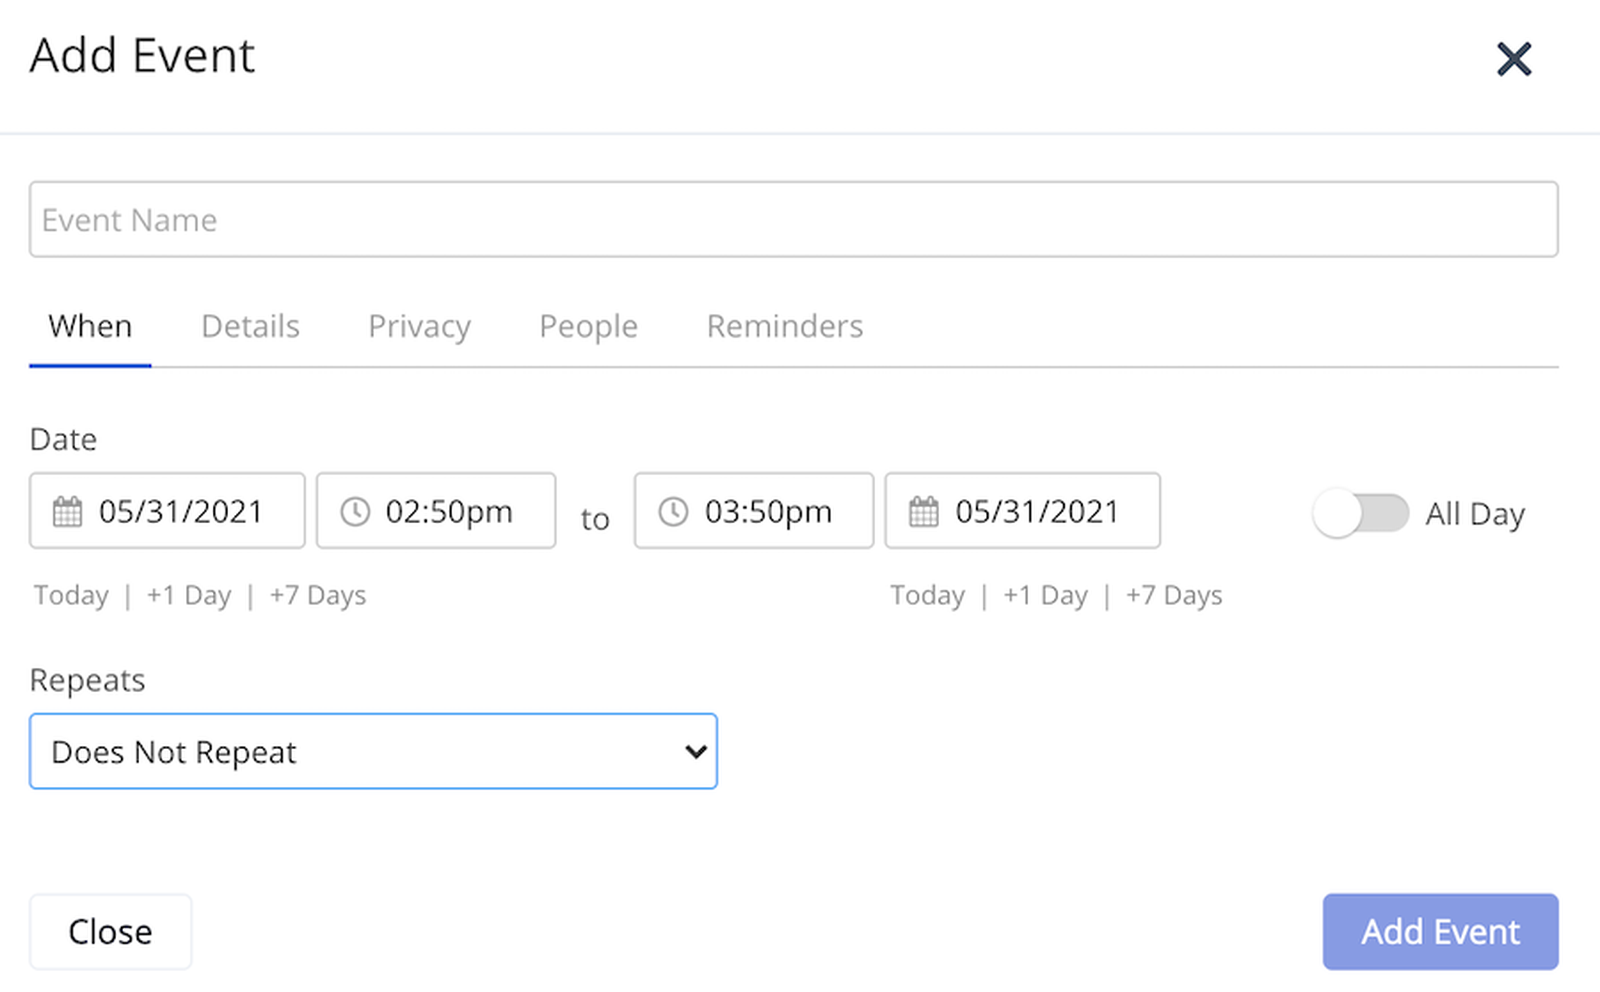Enable the All Day toggle
Viewport: 1600px width, 992px height.
tap(1361, 513)
